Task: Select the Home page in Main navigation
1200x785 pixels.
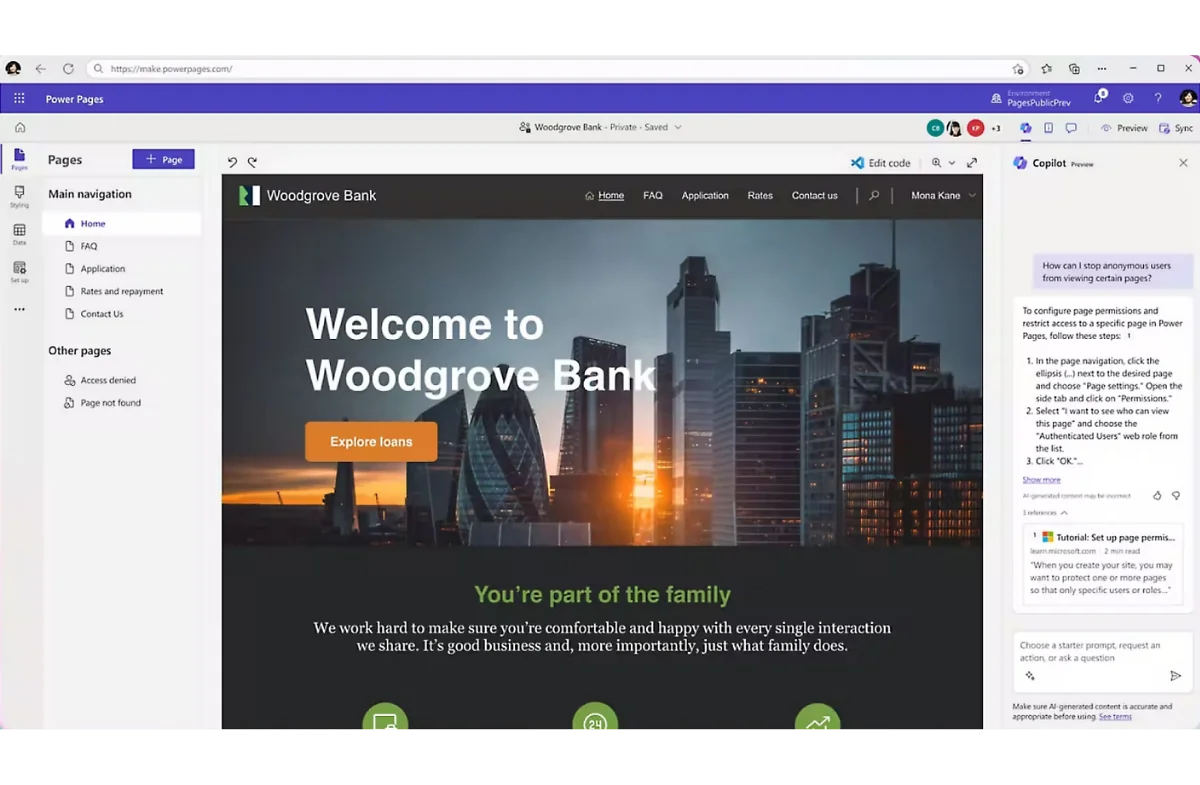Action: click(x=121, y=224)
